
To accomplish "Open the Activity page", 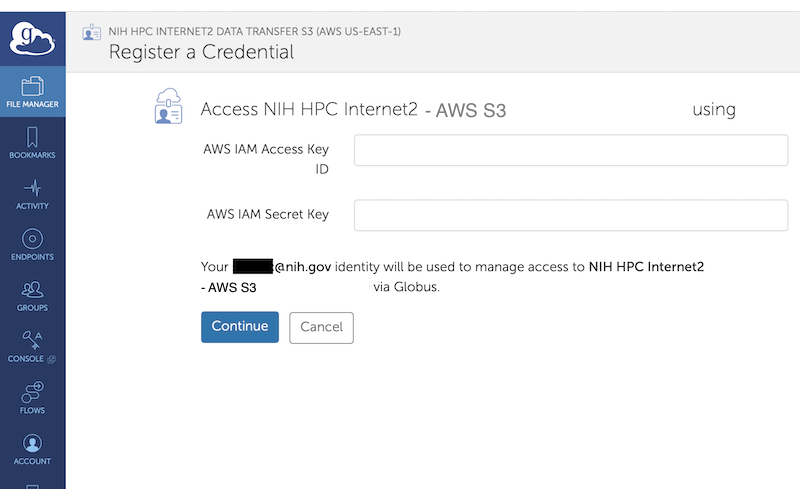I will [x=32, y=194].
